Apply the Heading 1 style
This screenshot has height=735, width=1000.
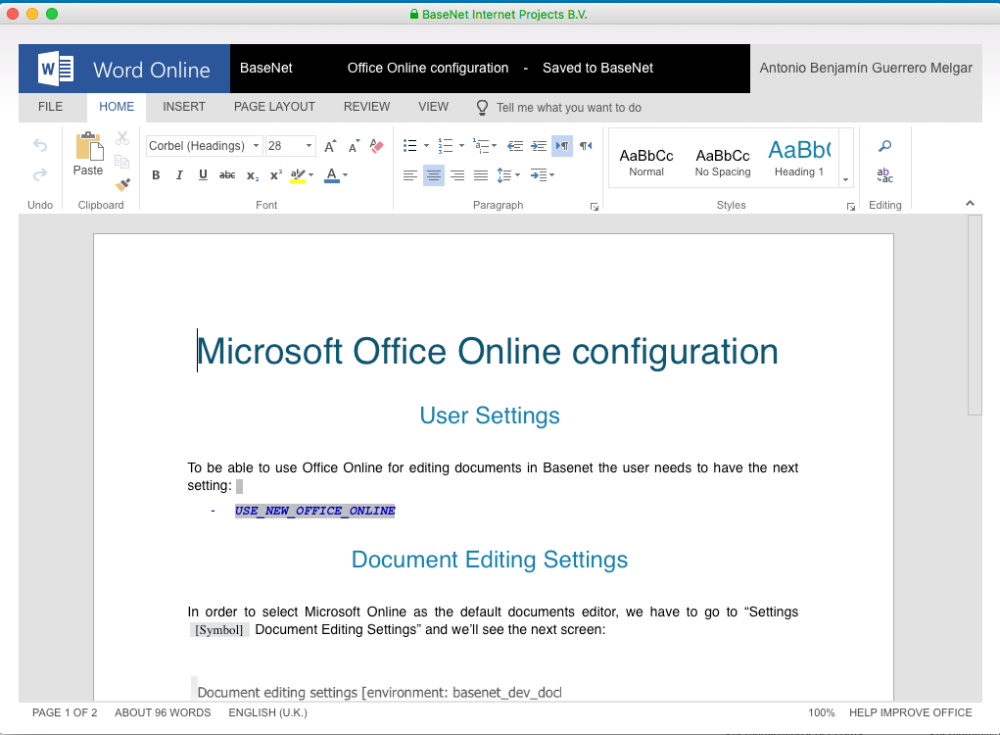799,158
